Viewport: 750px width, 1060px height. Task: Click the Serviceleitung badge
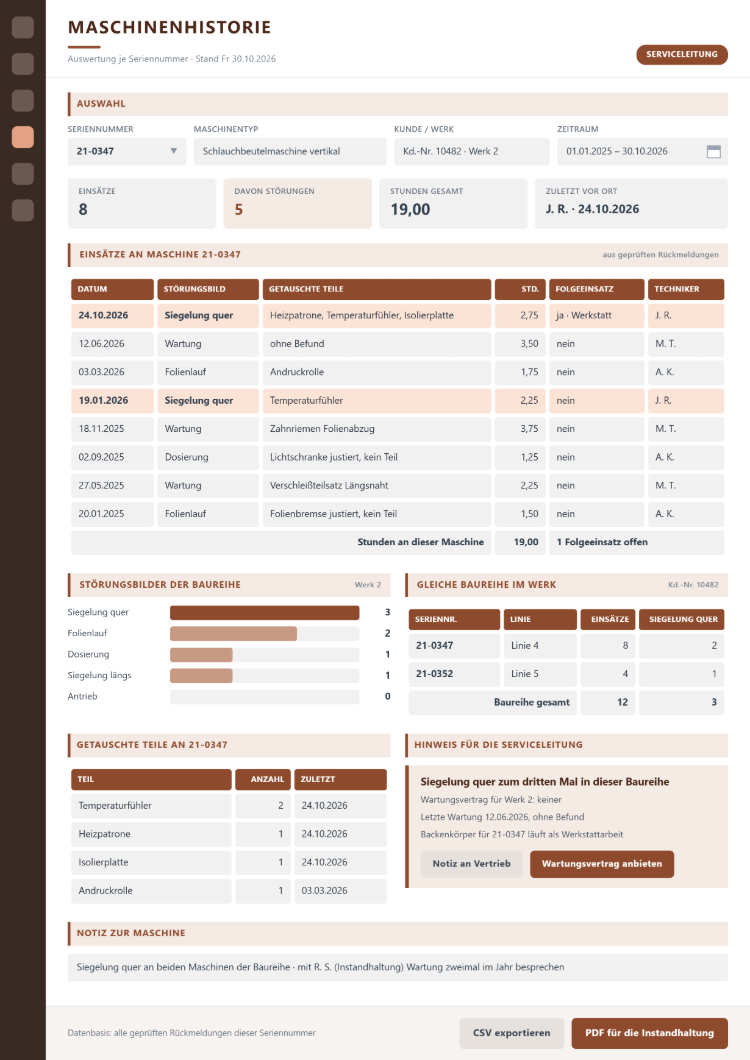pyautogui.click(x=682, y=55)
